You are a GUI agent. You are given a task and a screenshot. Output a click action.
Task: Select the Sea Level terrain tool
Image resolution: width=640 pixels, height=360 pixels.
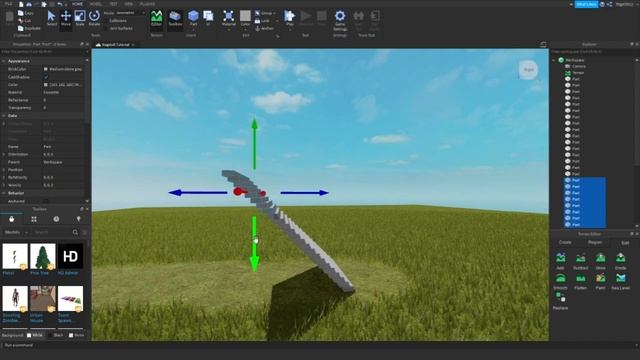coord(620,282)
